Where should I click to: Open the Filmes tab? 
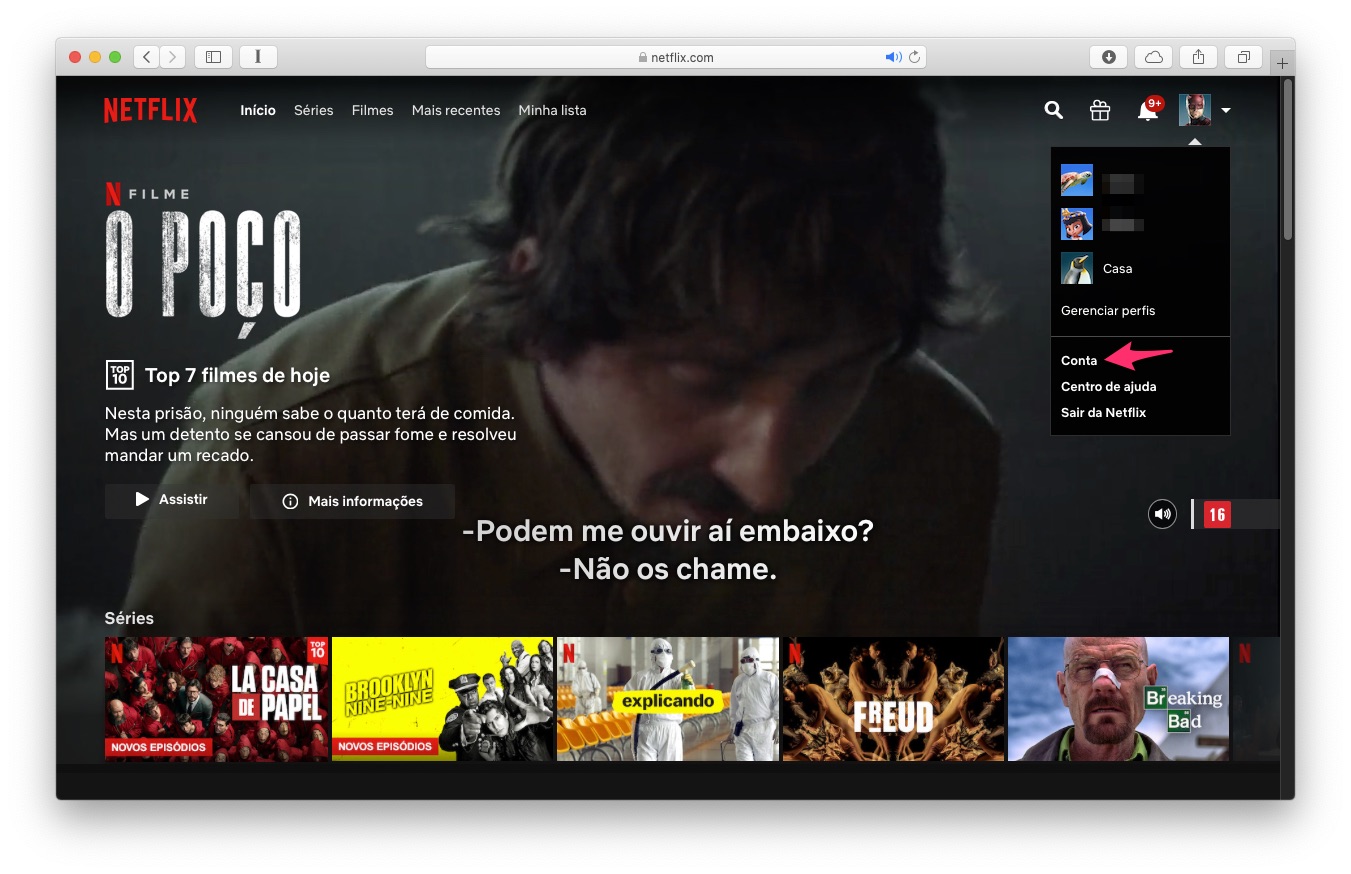click(x=372, y=110)
